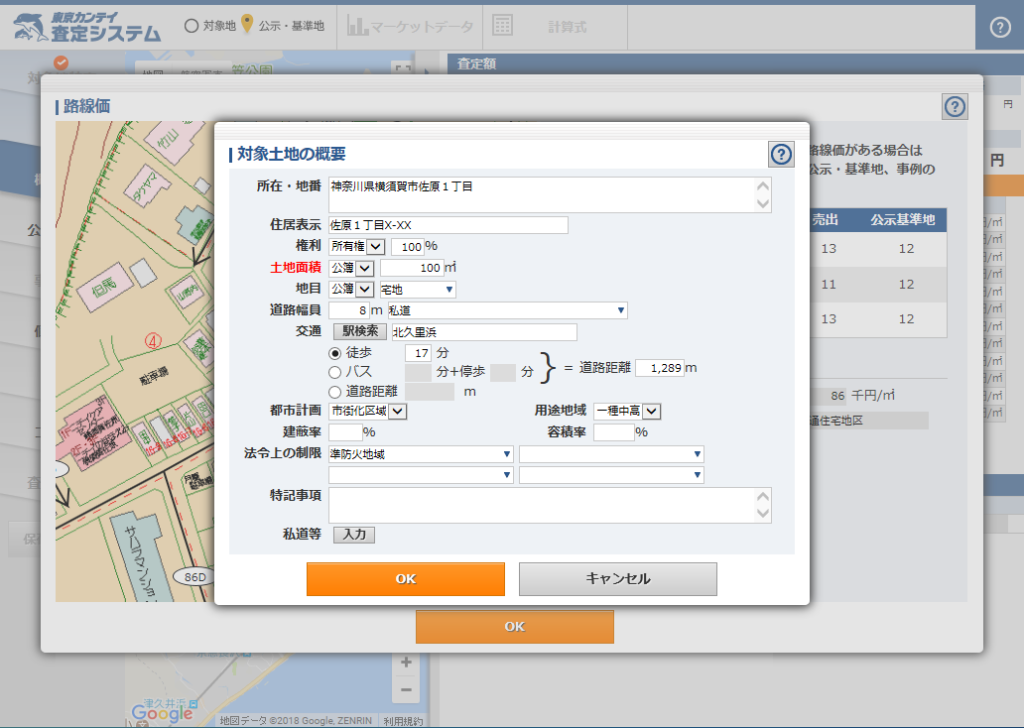The width and height of the screenshot is (1024, 728).
Task: Click the 駅検索 button
Action: [x=360, y=332]
